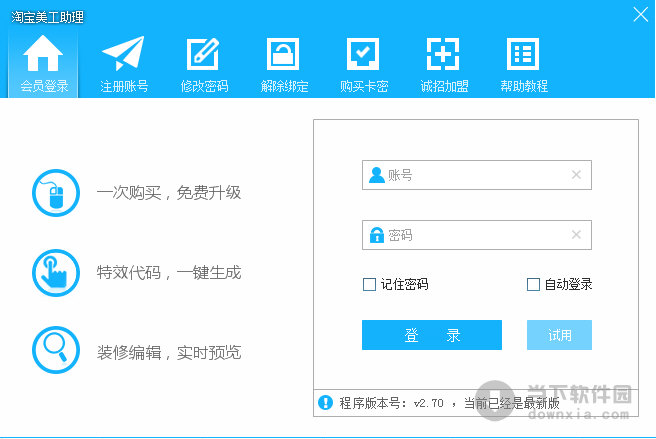This screenshot has width=656, height=439.
Task: Open the 会员登录 home tab
Action: (44, 64)
